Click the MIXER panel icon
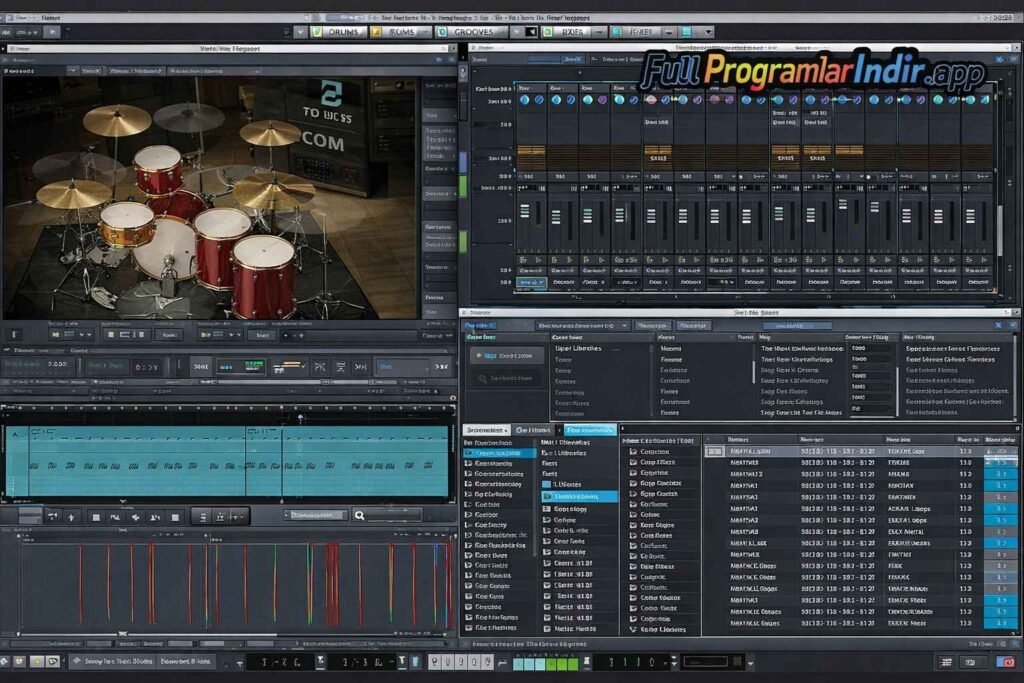 coord(546,32)
